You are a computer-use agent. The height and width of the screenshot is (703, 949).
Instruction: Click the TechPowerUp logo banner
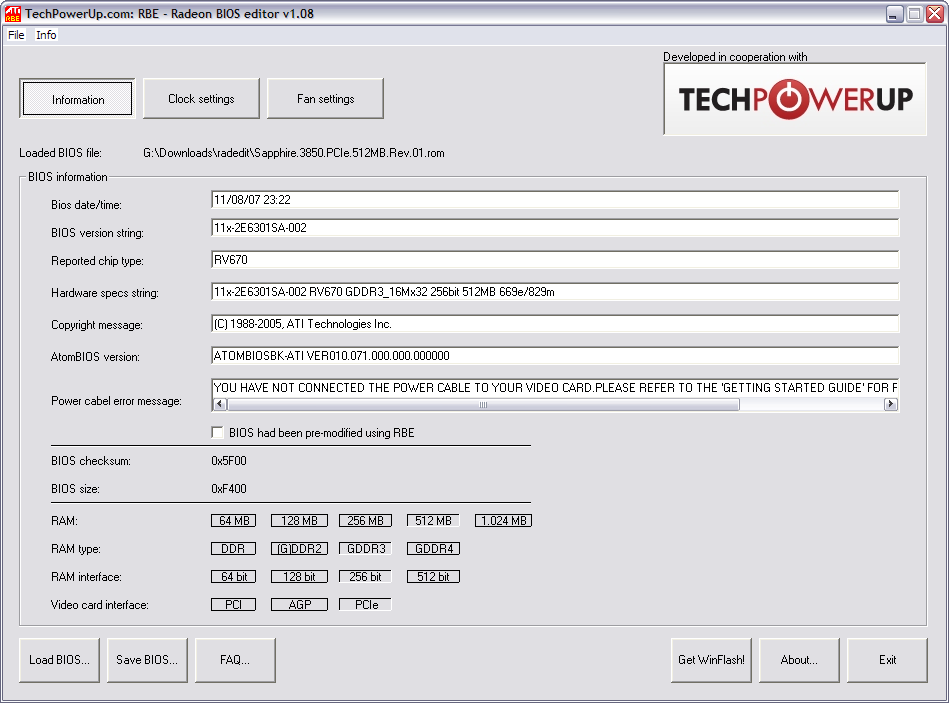click(x=795, y=99)
